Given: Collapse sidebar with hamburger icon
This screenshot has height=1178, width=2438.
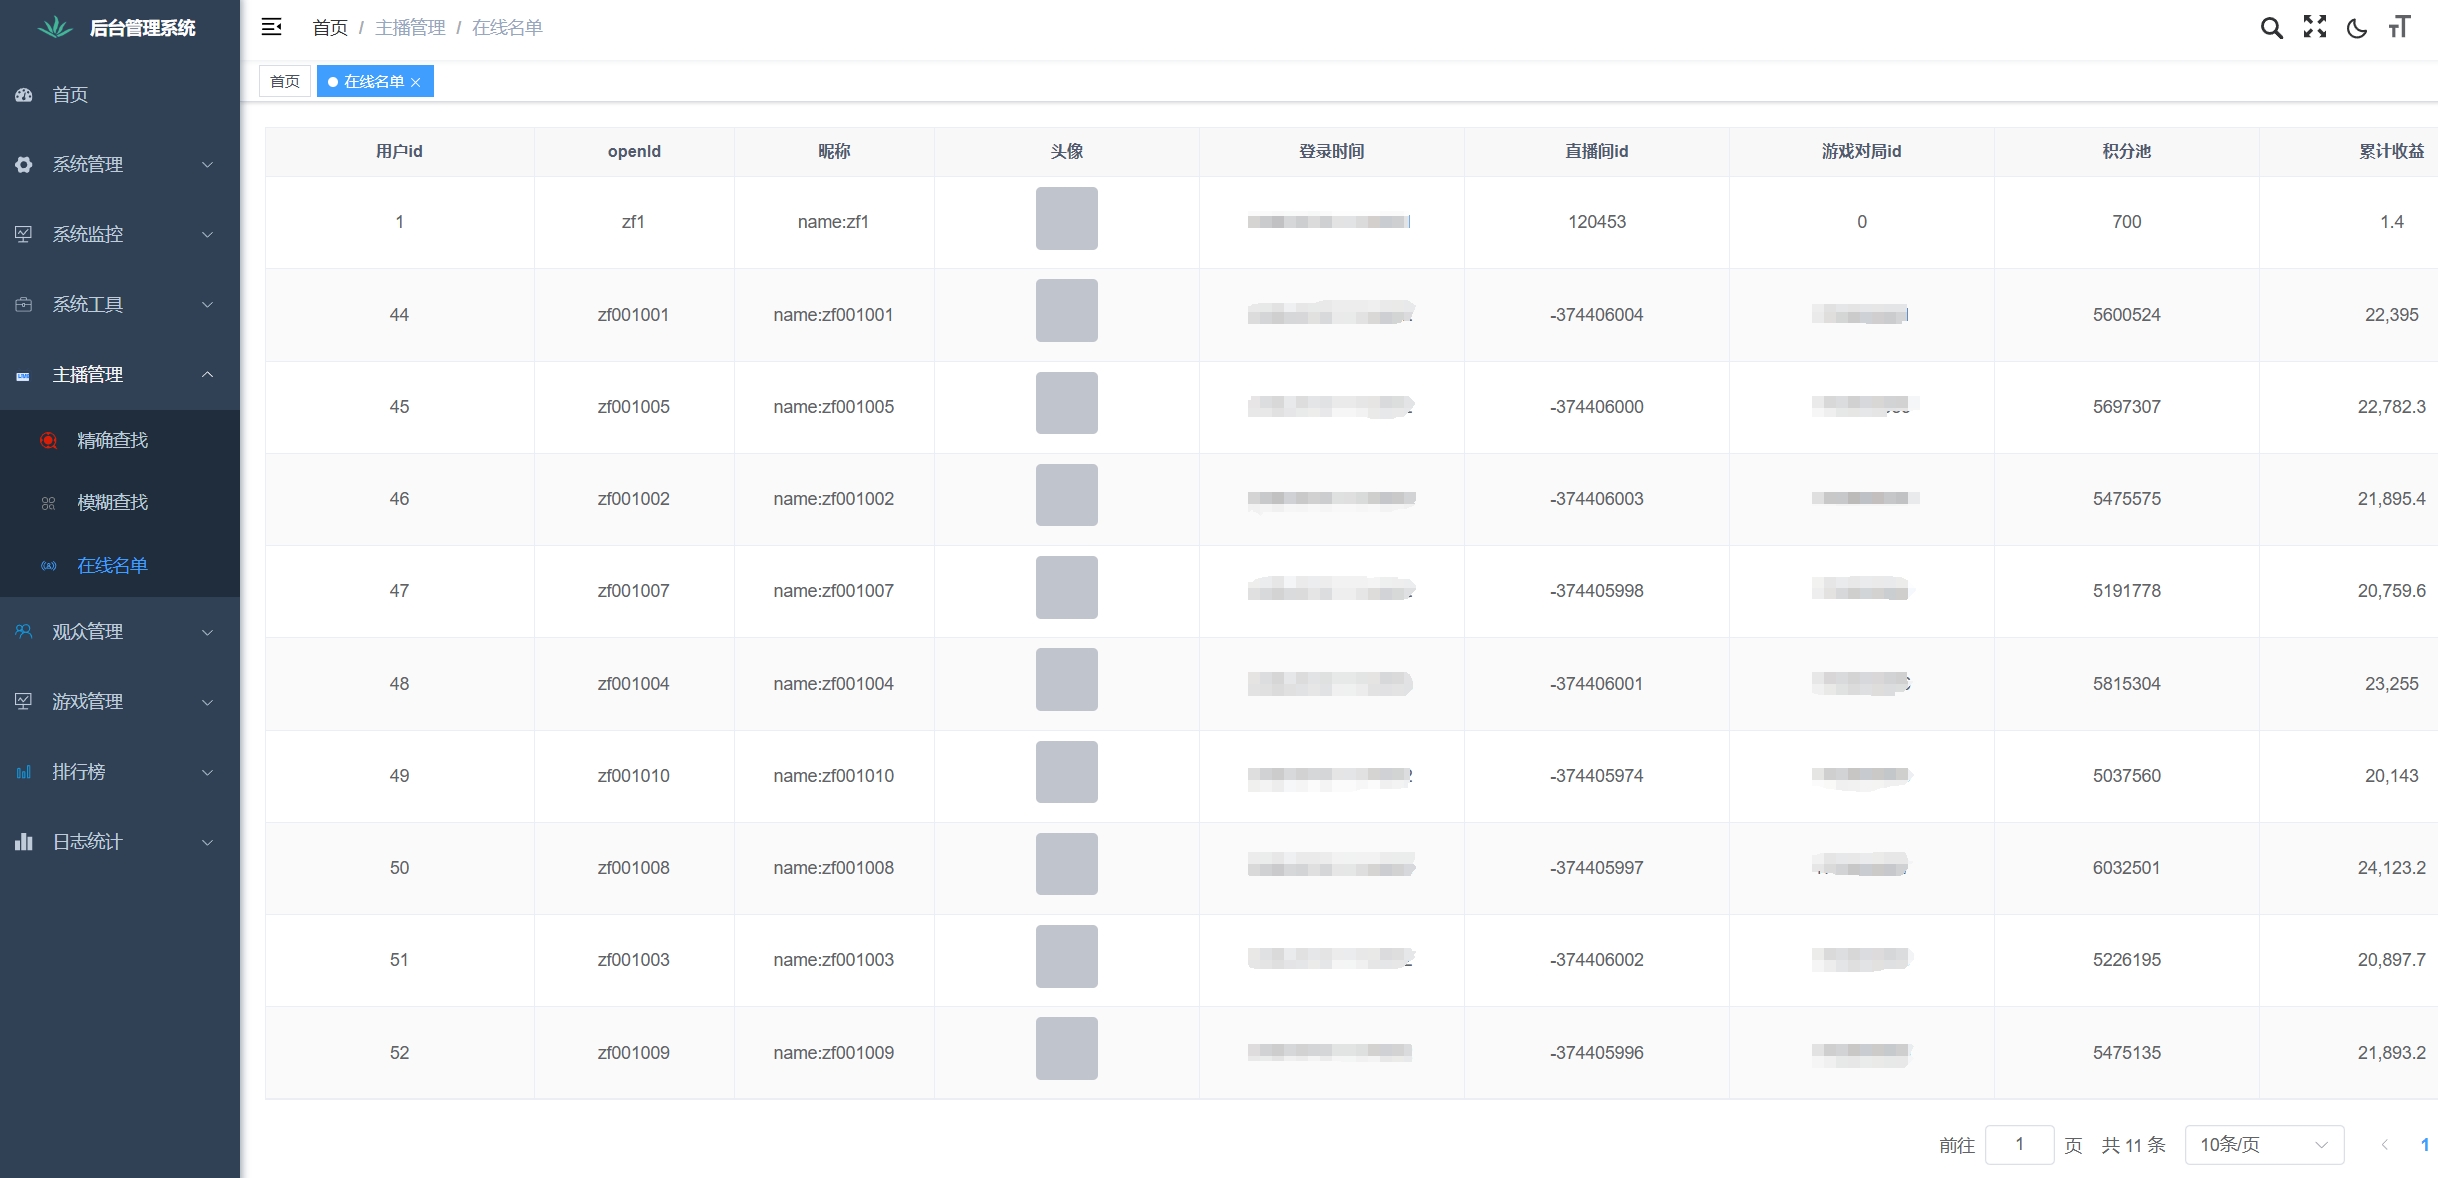Looking at the screenshot, I should tap(271, 27).
